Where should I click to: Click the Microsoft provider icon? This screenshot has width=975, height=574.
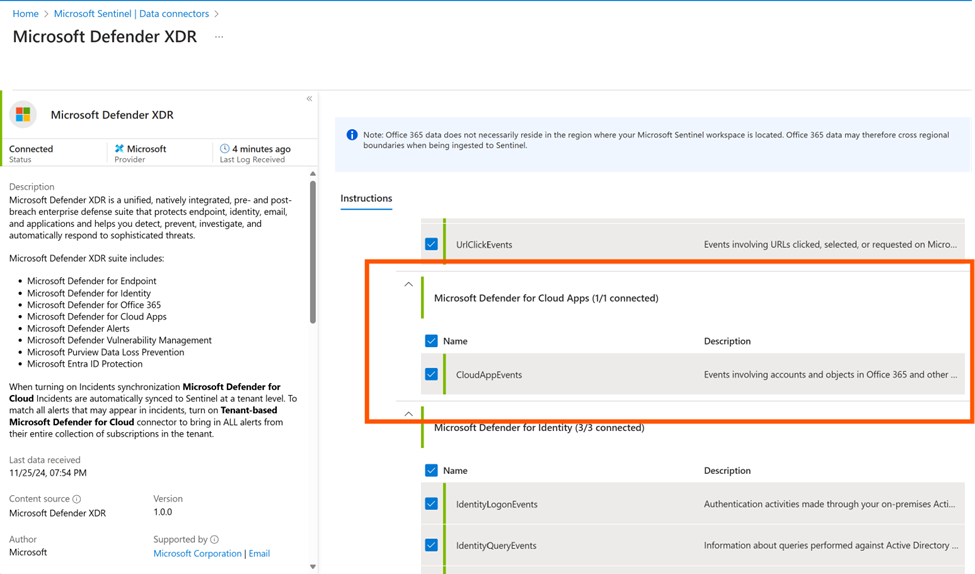pos(119,149)
